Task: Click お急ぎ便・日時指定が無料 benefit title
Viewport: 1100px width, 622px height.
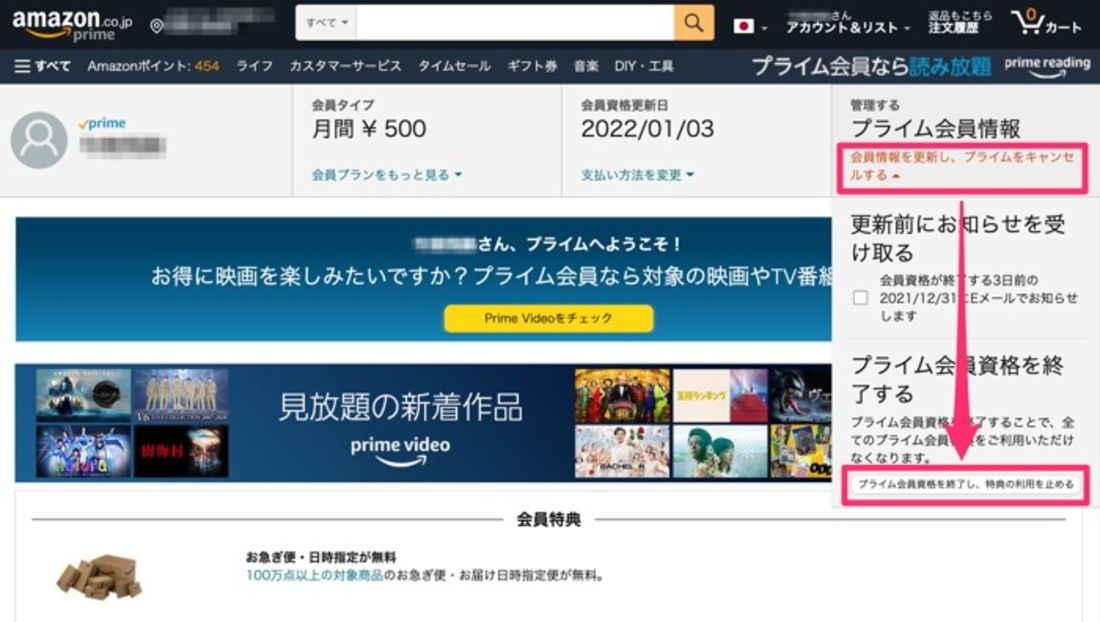Action: (321, 557)
